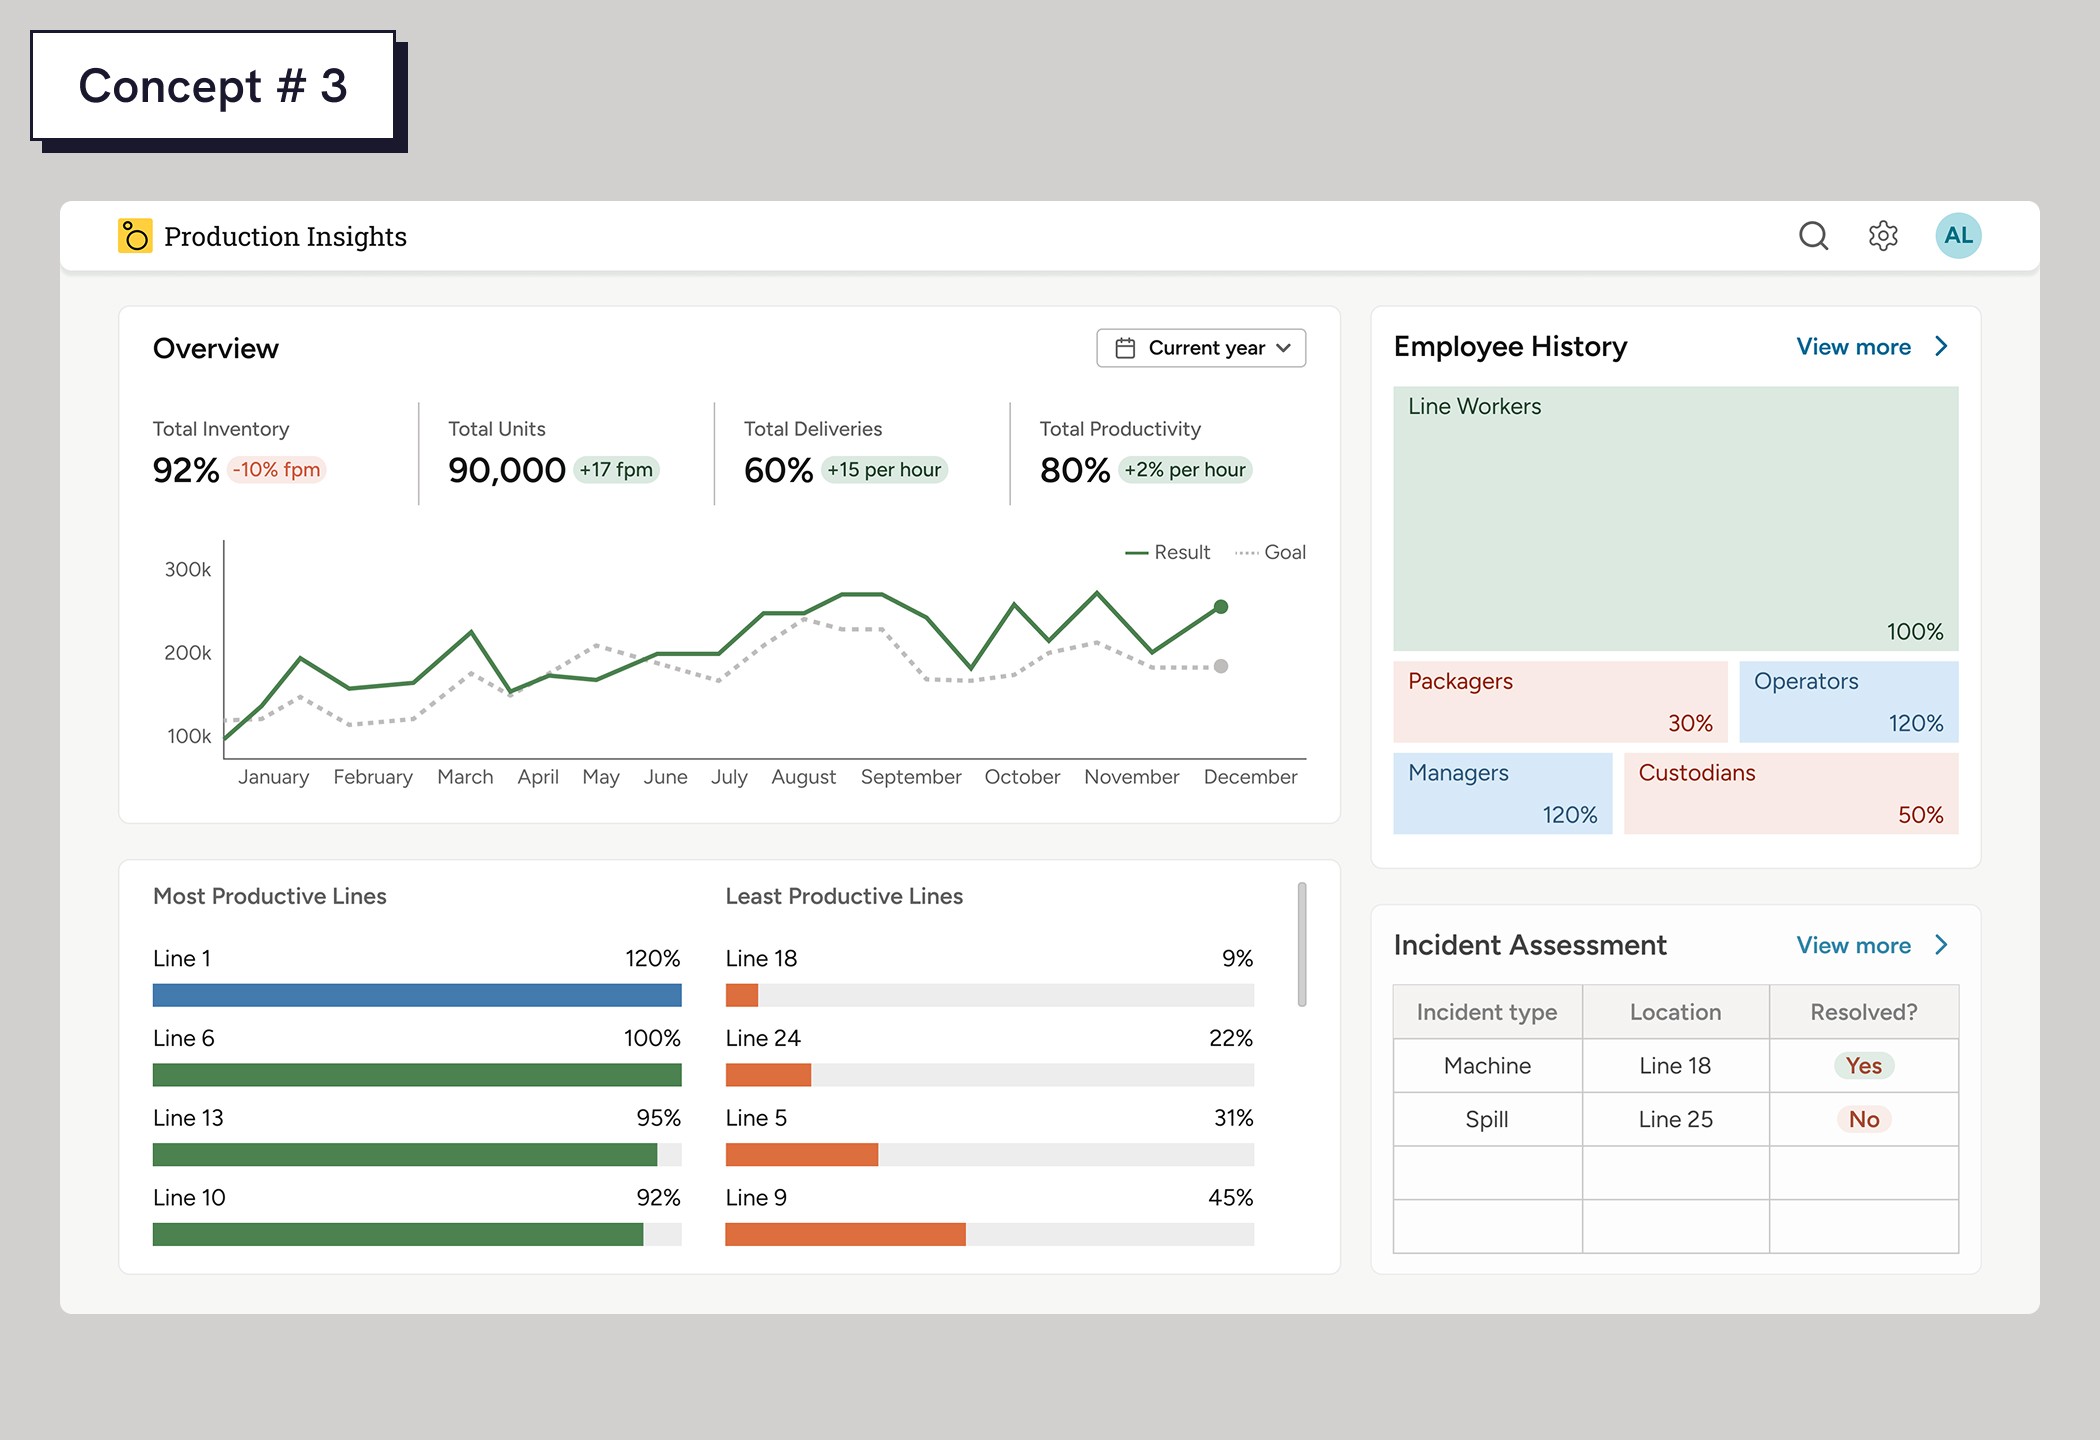
Task: Click the Resolved? column header
Action: 1863,1012
